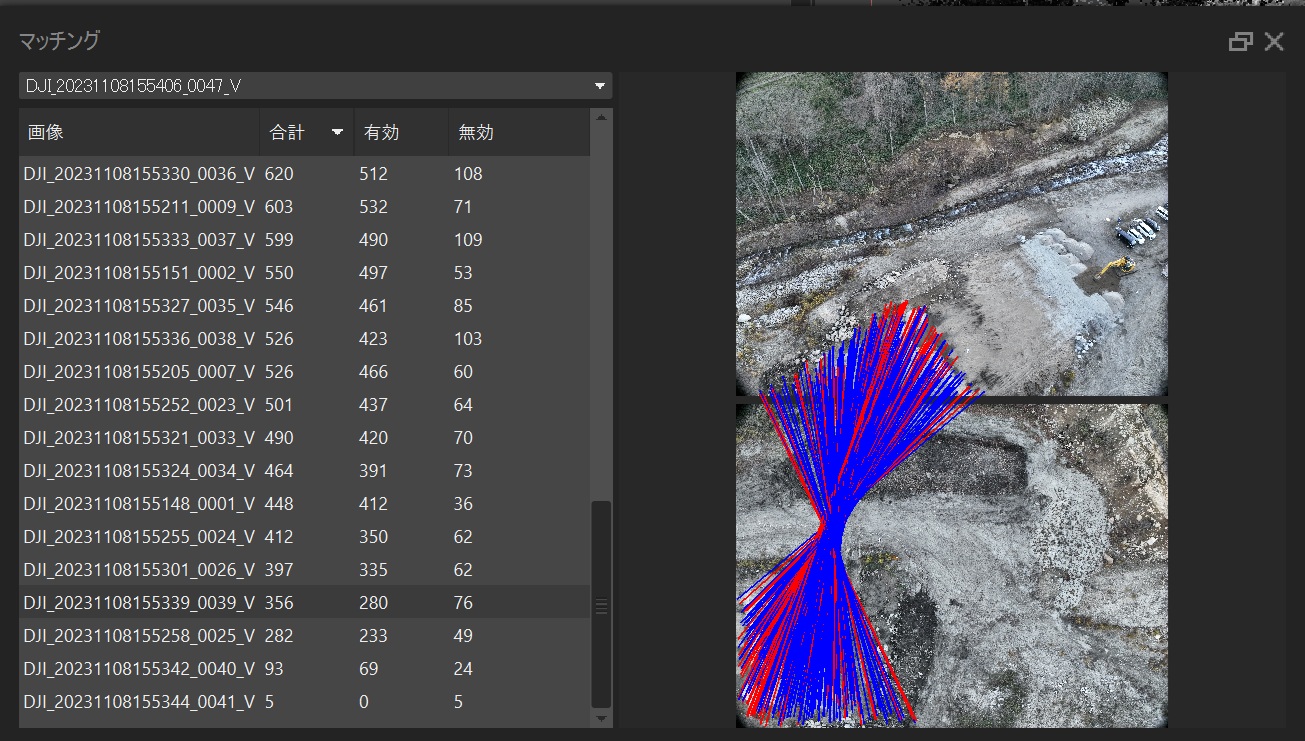Sort by the 無効 column header
Screen dimensions: 1305x741
coord(515,132)
